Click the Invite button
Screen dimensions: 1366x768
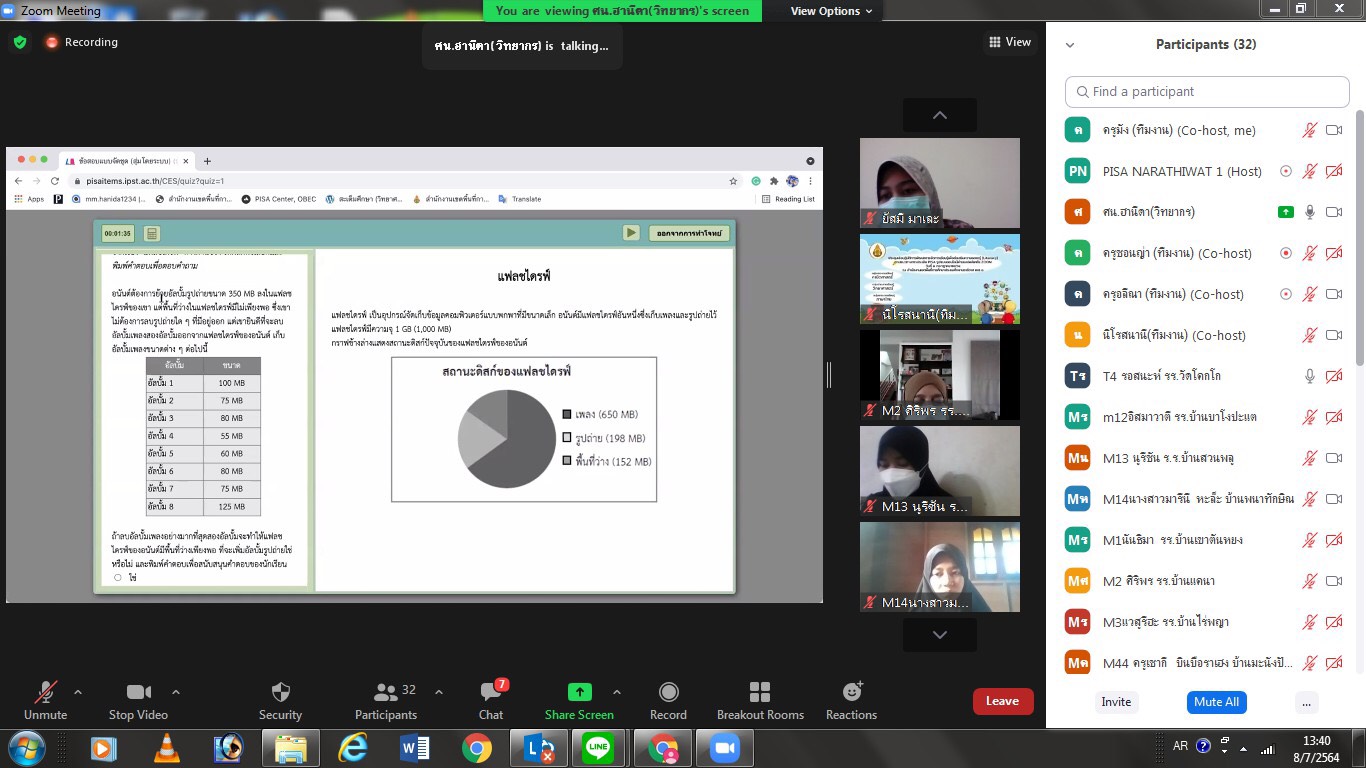1116,702
